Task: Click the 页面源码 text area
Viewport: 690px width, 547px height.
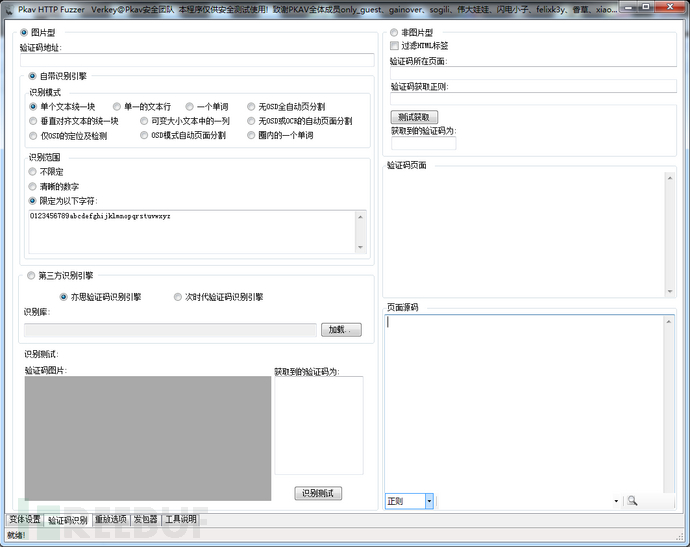Action: 524,404
